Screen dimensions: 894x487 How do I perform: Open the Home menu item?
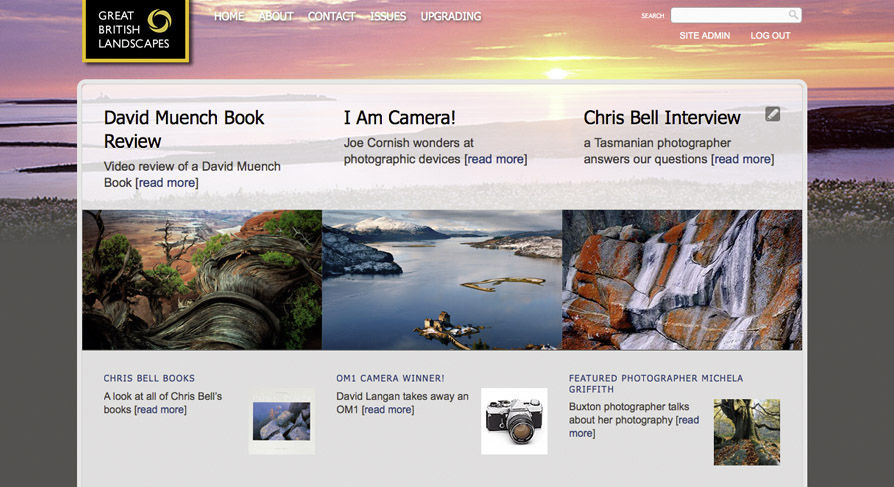pyautogui.click(x=228, y=17)
